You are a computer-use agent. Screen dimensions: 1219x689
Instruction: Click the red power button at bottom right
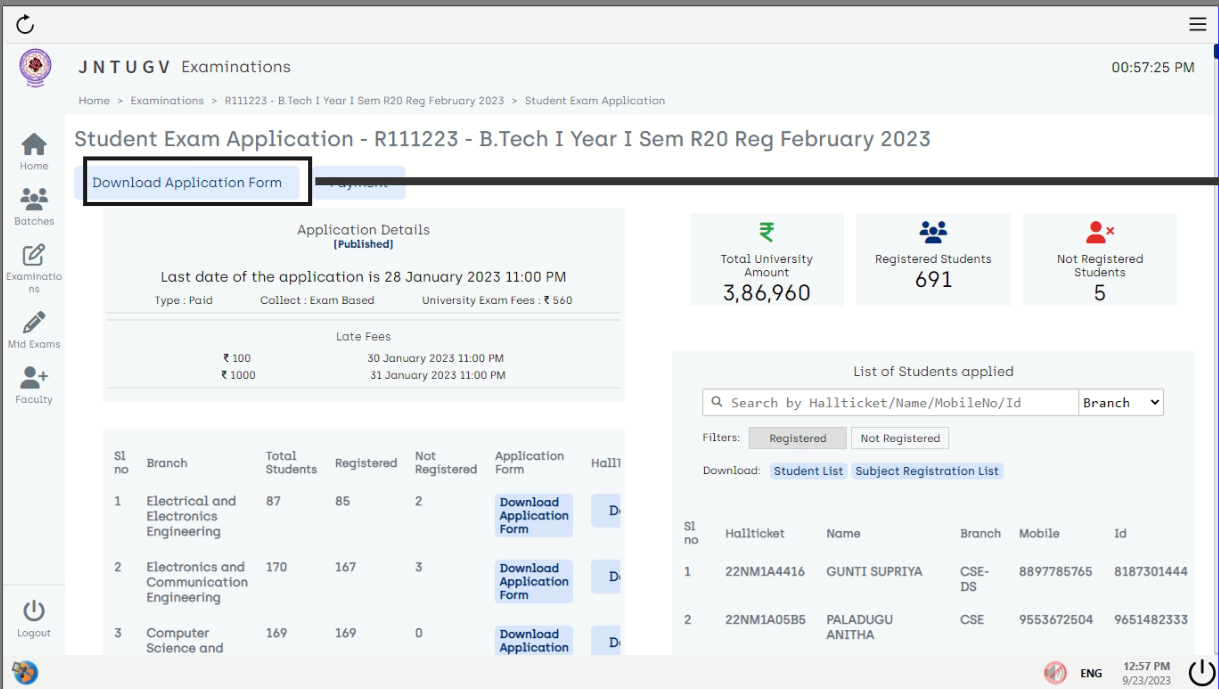(1199, 671)
